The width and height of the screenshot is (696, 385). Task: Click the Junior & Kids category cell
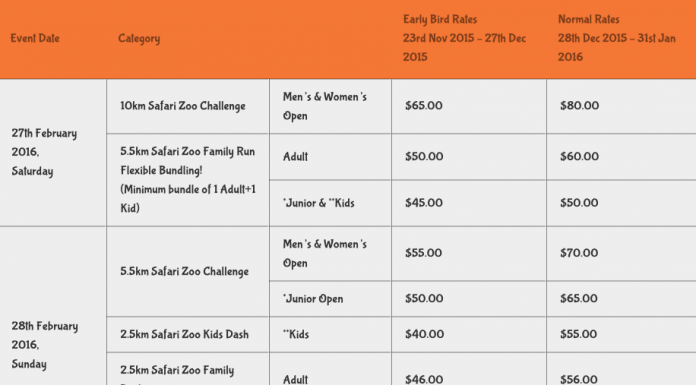click(330, 203)
